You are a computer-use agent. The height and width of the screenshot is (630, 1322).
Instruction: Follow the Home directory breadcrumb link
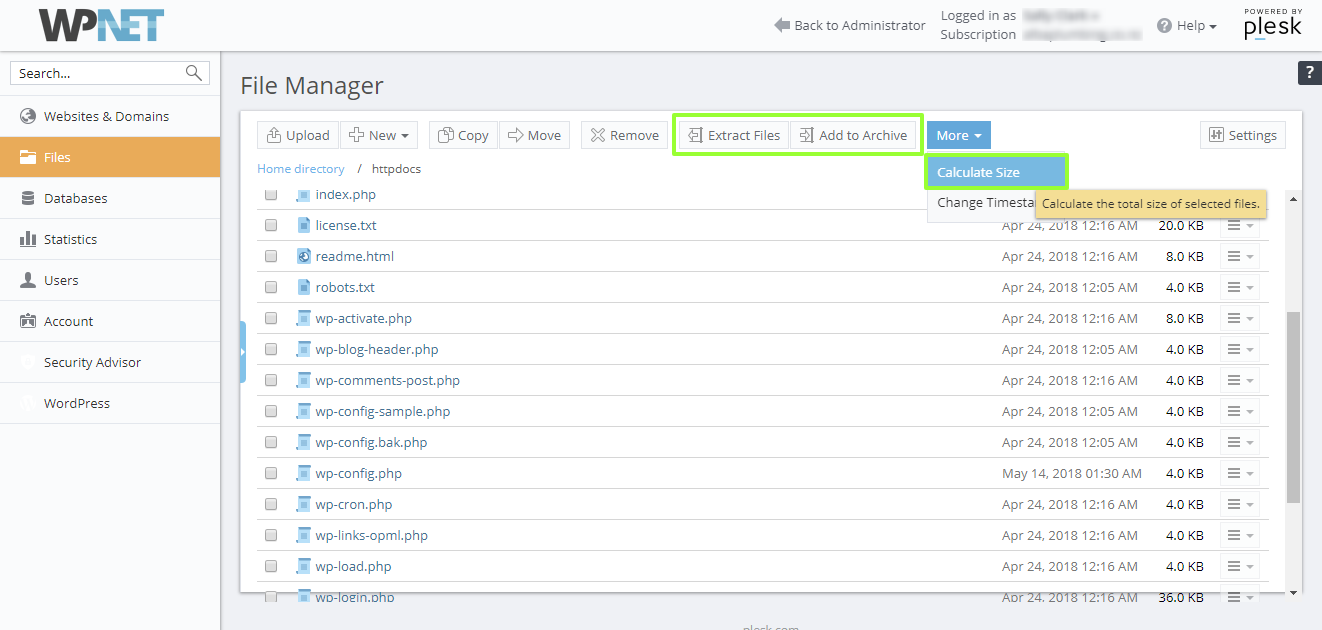point(301,169)
